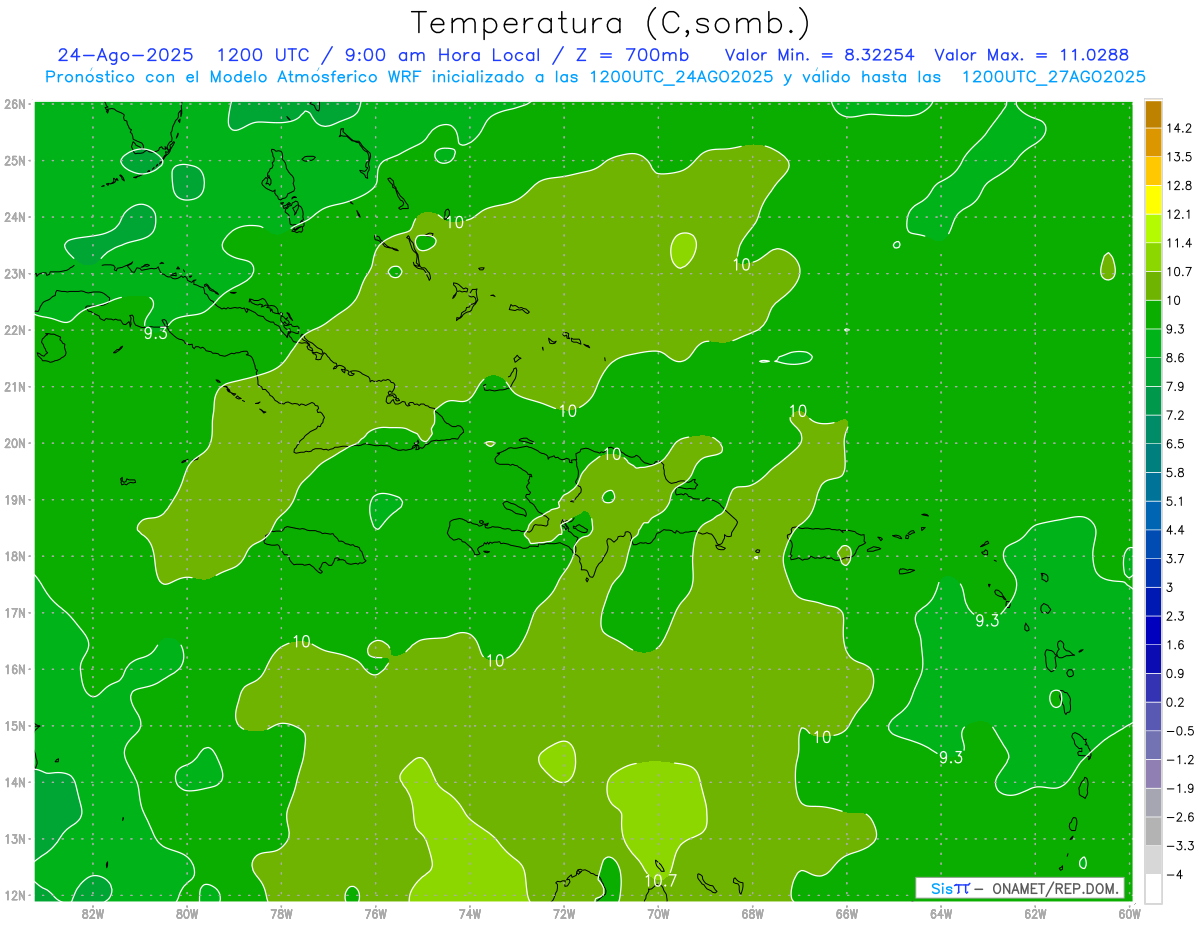Click the blue 'Sisπ' logo text
Viewport: 1200px width, 927px height.
pyautogui.click(x=949, y=888)
